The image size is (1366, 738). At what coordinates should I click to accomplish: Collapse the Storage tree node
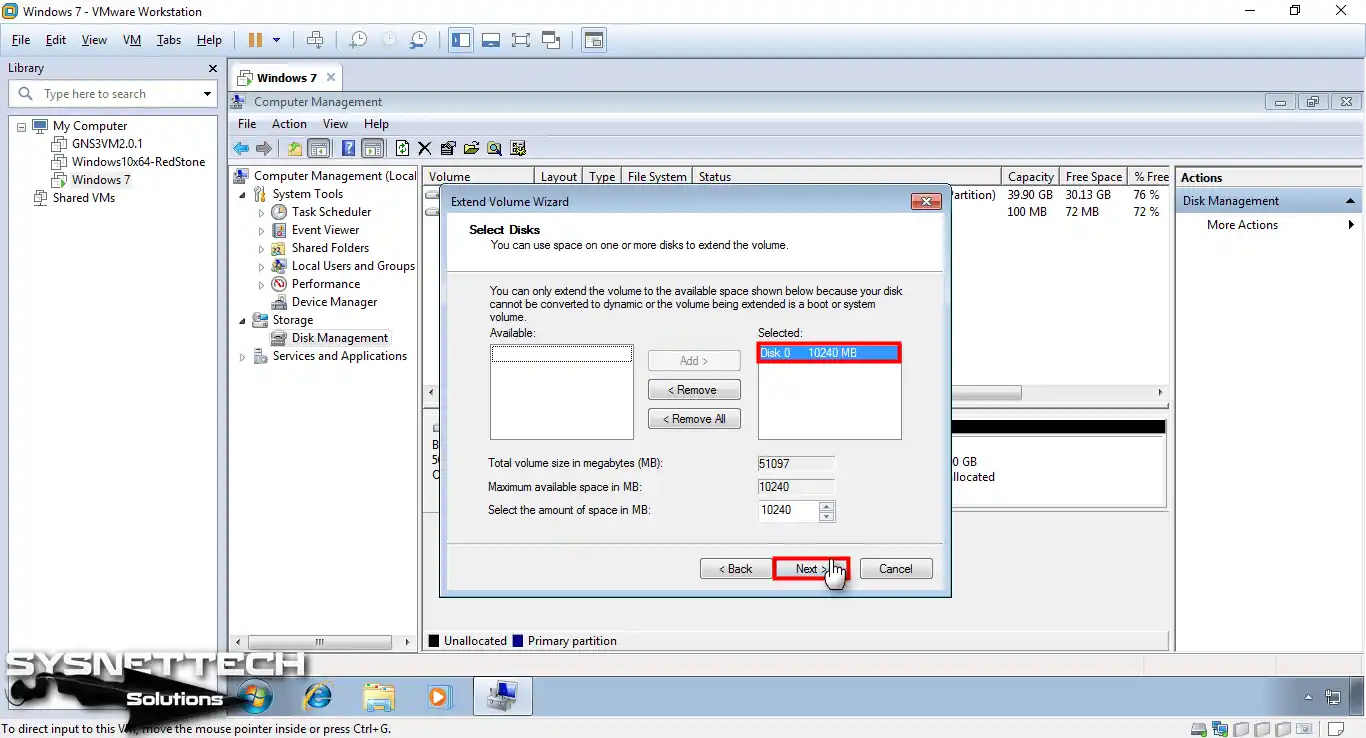[243, 321]
